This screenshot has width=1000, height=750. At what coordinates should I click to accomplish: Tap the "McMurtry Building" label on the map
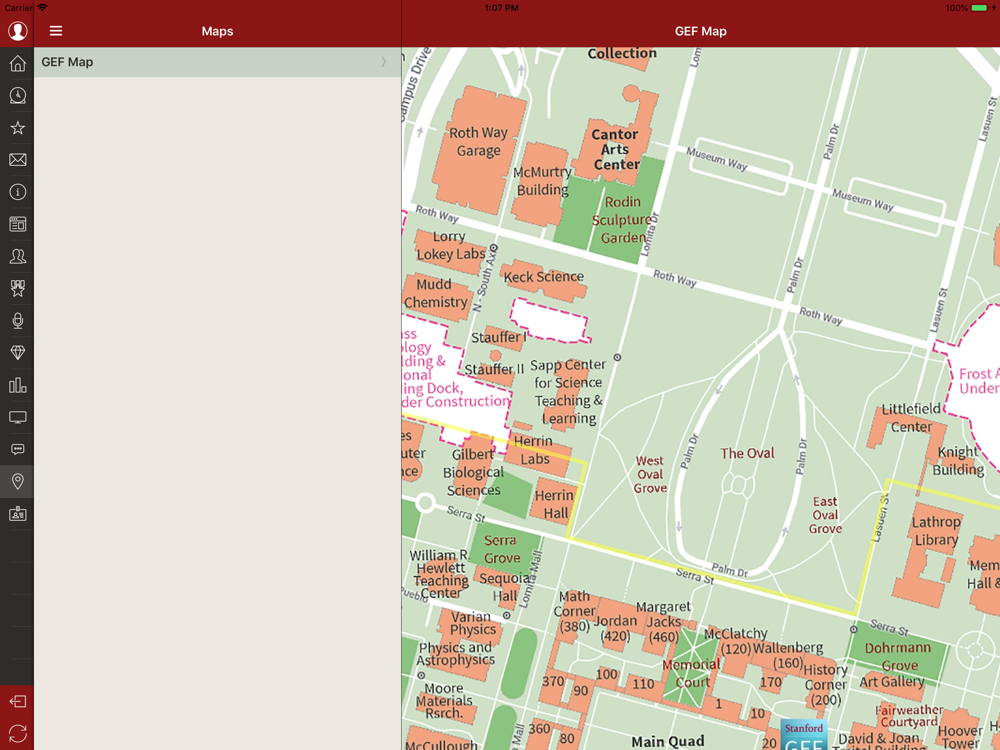pyautogui.click(x=542, y=181)
